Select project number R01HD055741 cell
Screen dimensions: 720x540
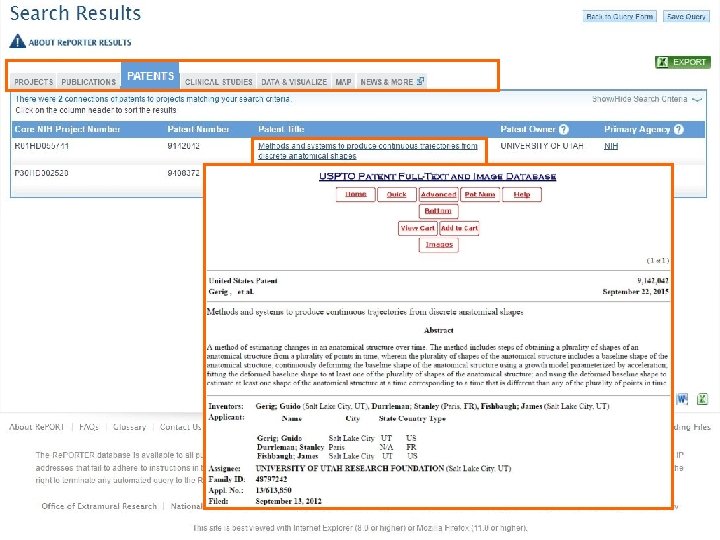click(42, 146)
